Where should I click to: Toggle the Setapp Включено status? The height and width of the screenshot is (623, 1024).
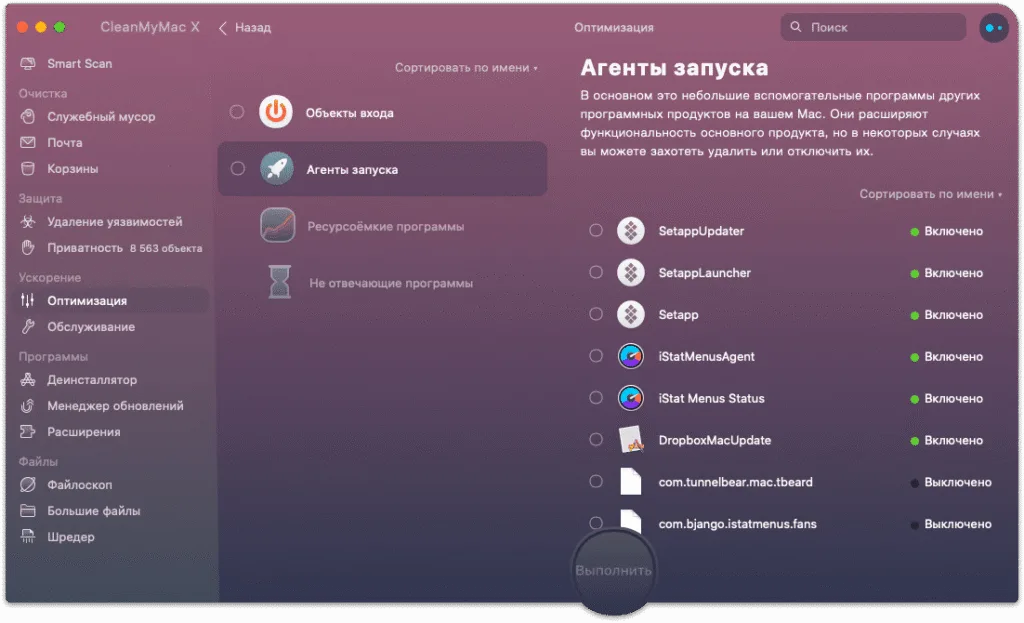coord(946,315)
